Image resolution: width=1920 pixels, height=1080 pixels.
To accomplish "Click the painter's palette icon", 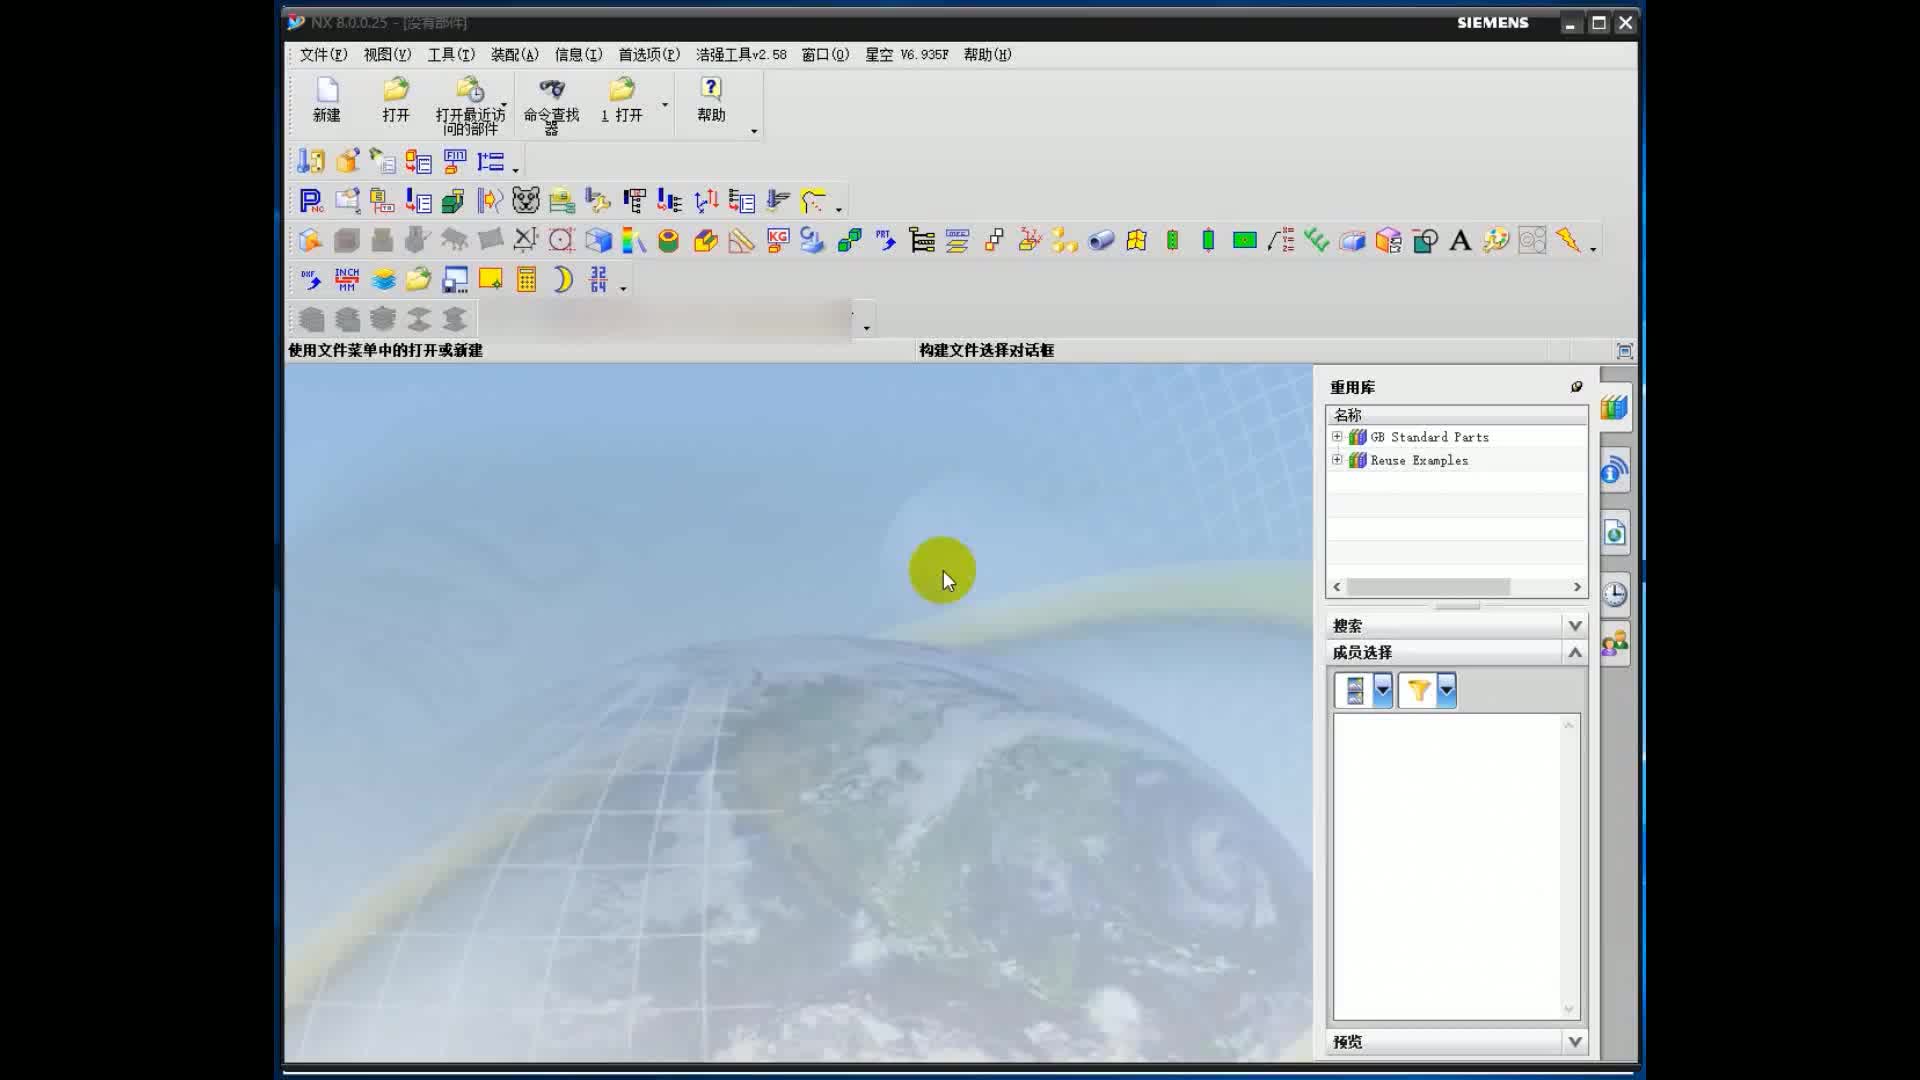I will [x=1496, y=240].
